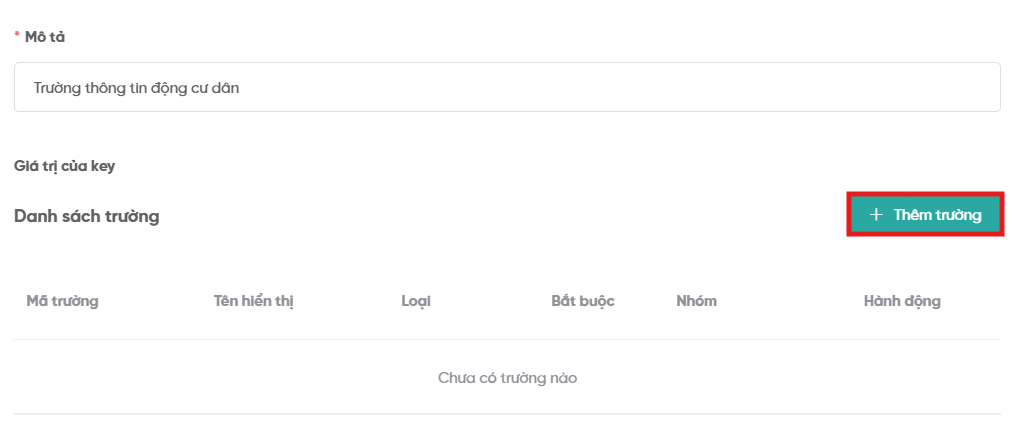
Task: Click the Hành động column header
Action: pyautogui.click(x=902, y=301)
